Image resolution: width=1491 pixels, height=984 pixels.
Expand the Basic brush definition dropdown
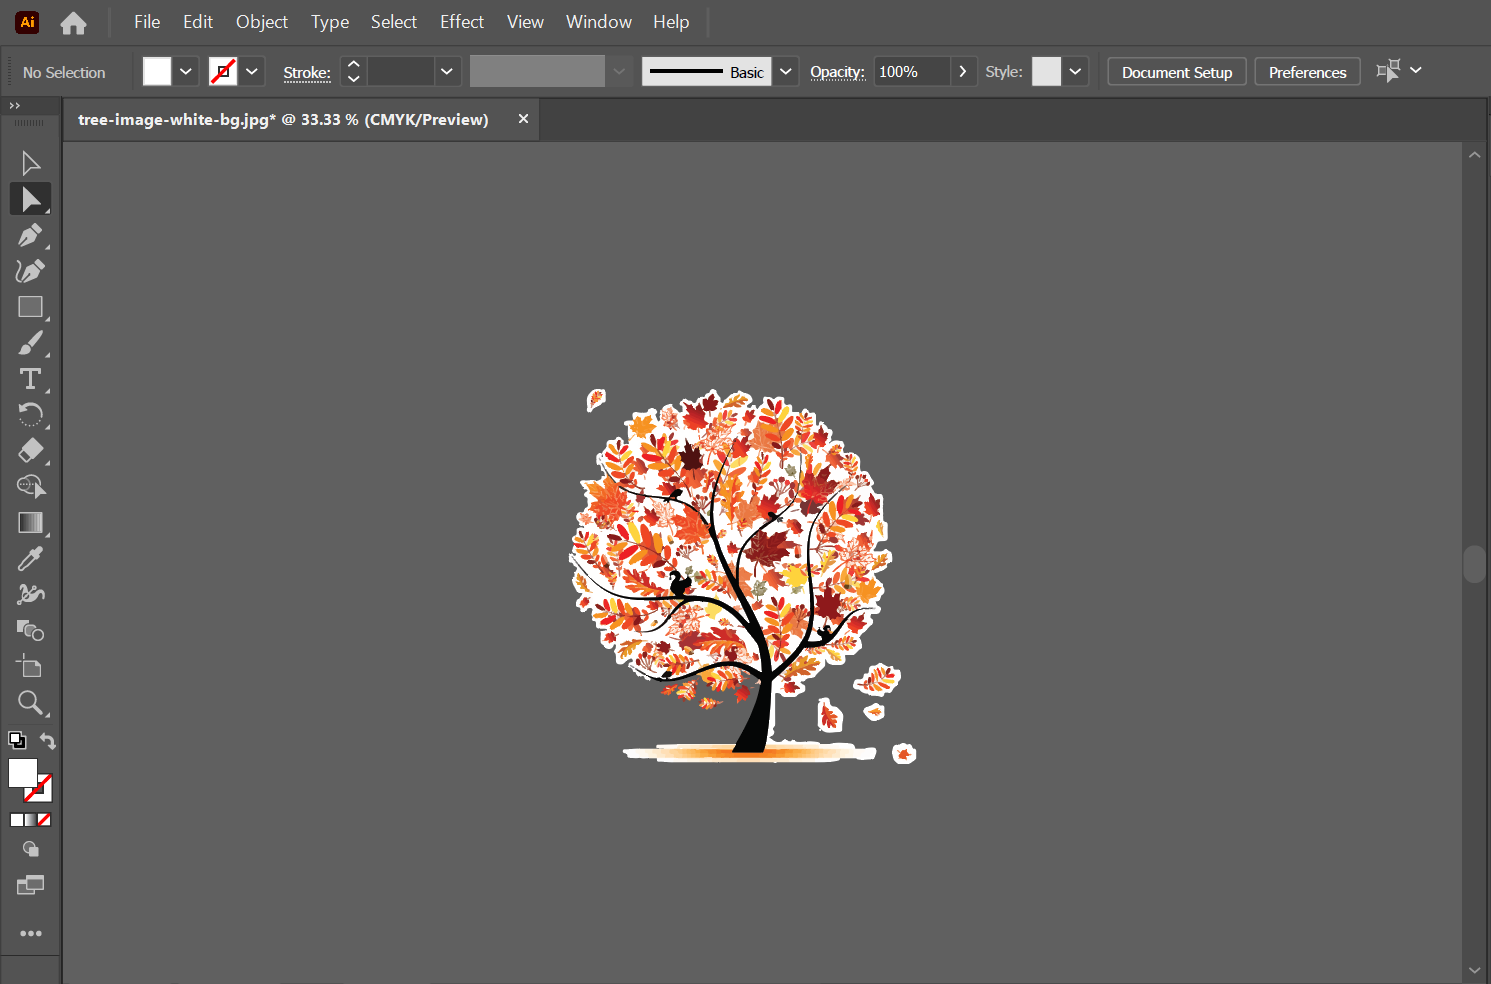786,71
